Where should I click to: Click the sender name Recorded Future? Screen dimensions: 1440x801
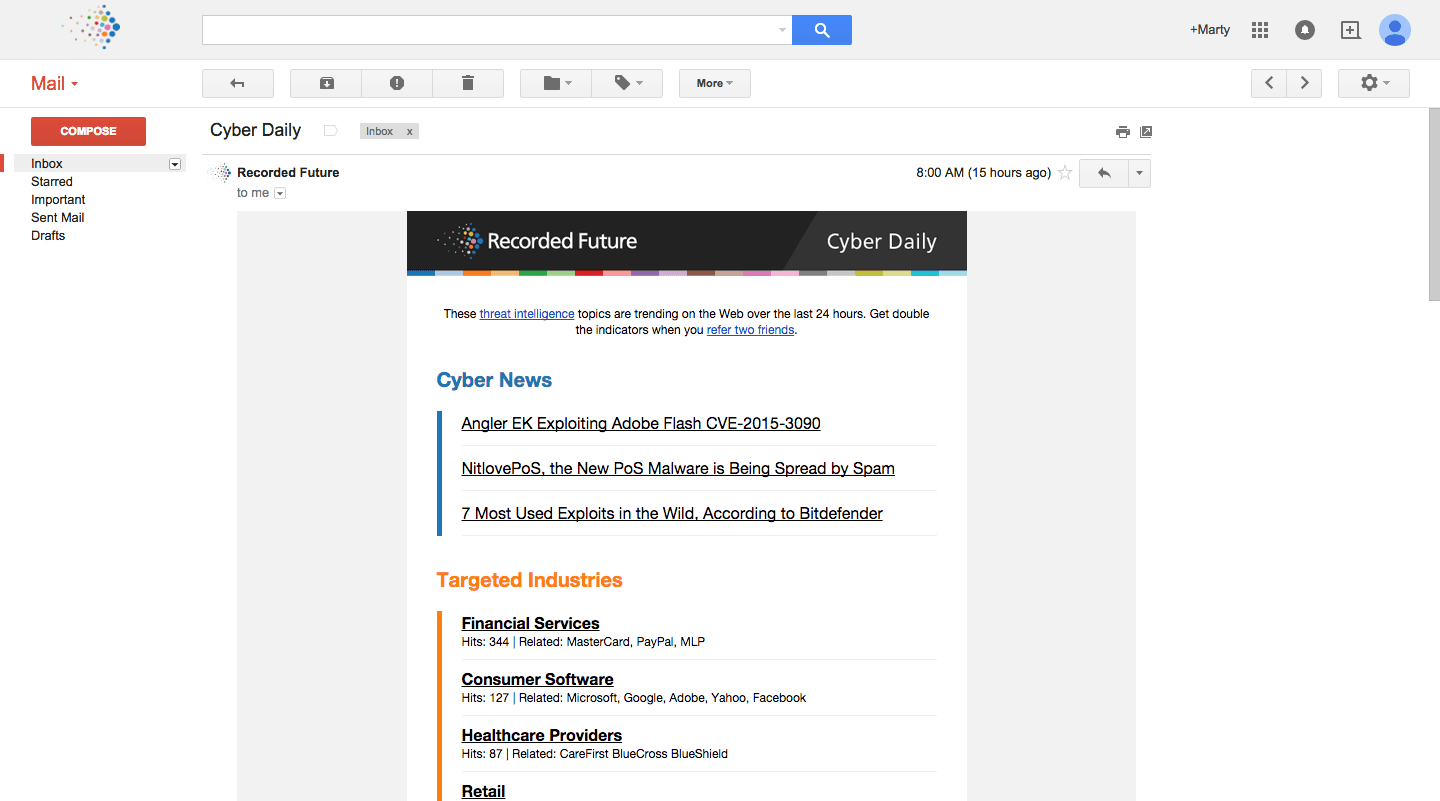click(288, 172)
